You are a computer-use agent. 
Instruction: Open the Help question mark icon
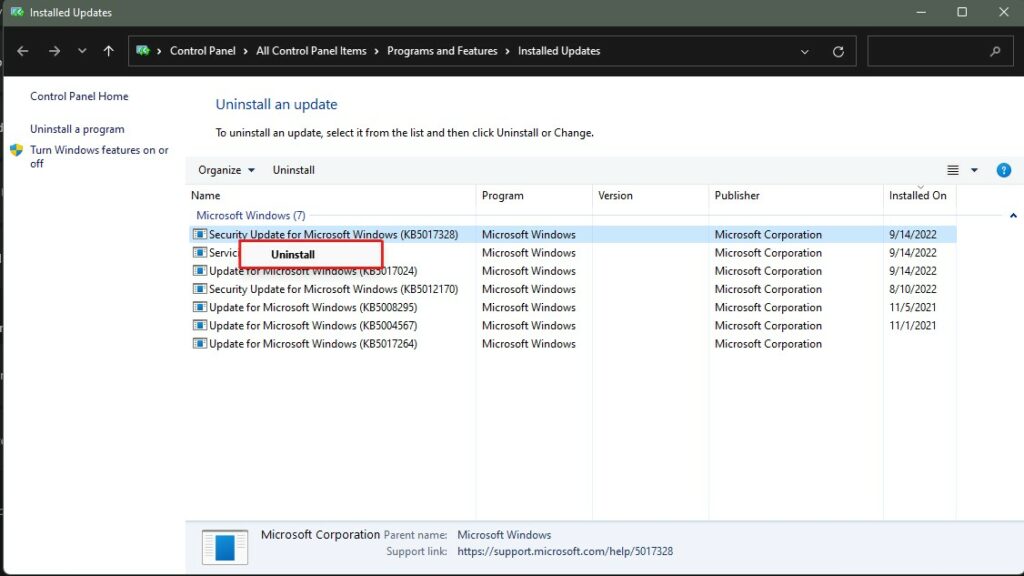coord(1004,170)
